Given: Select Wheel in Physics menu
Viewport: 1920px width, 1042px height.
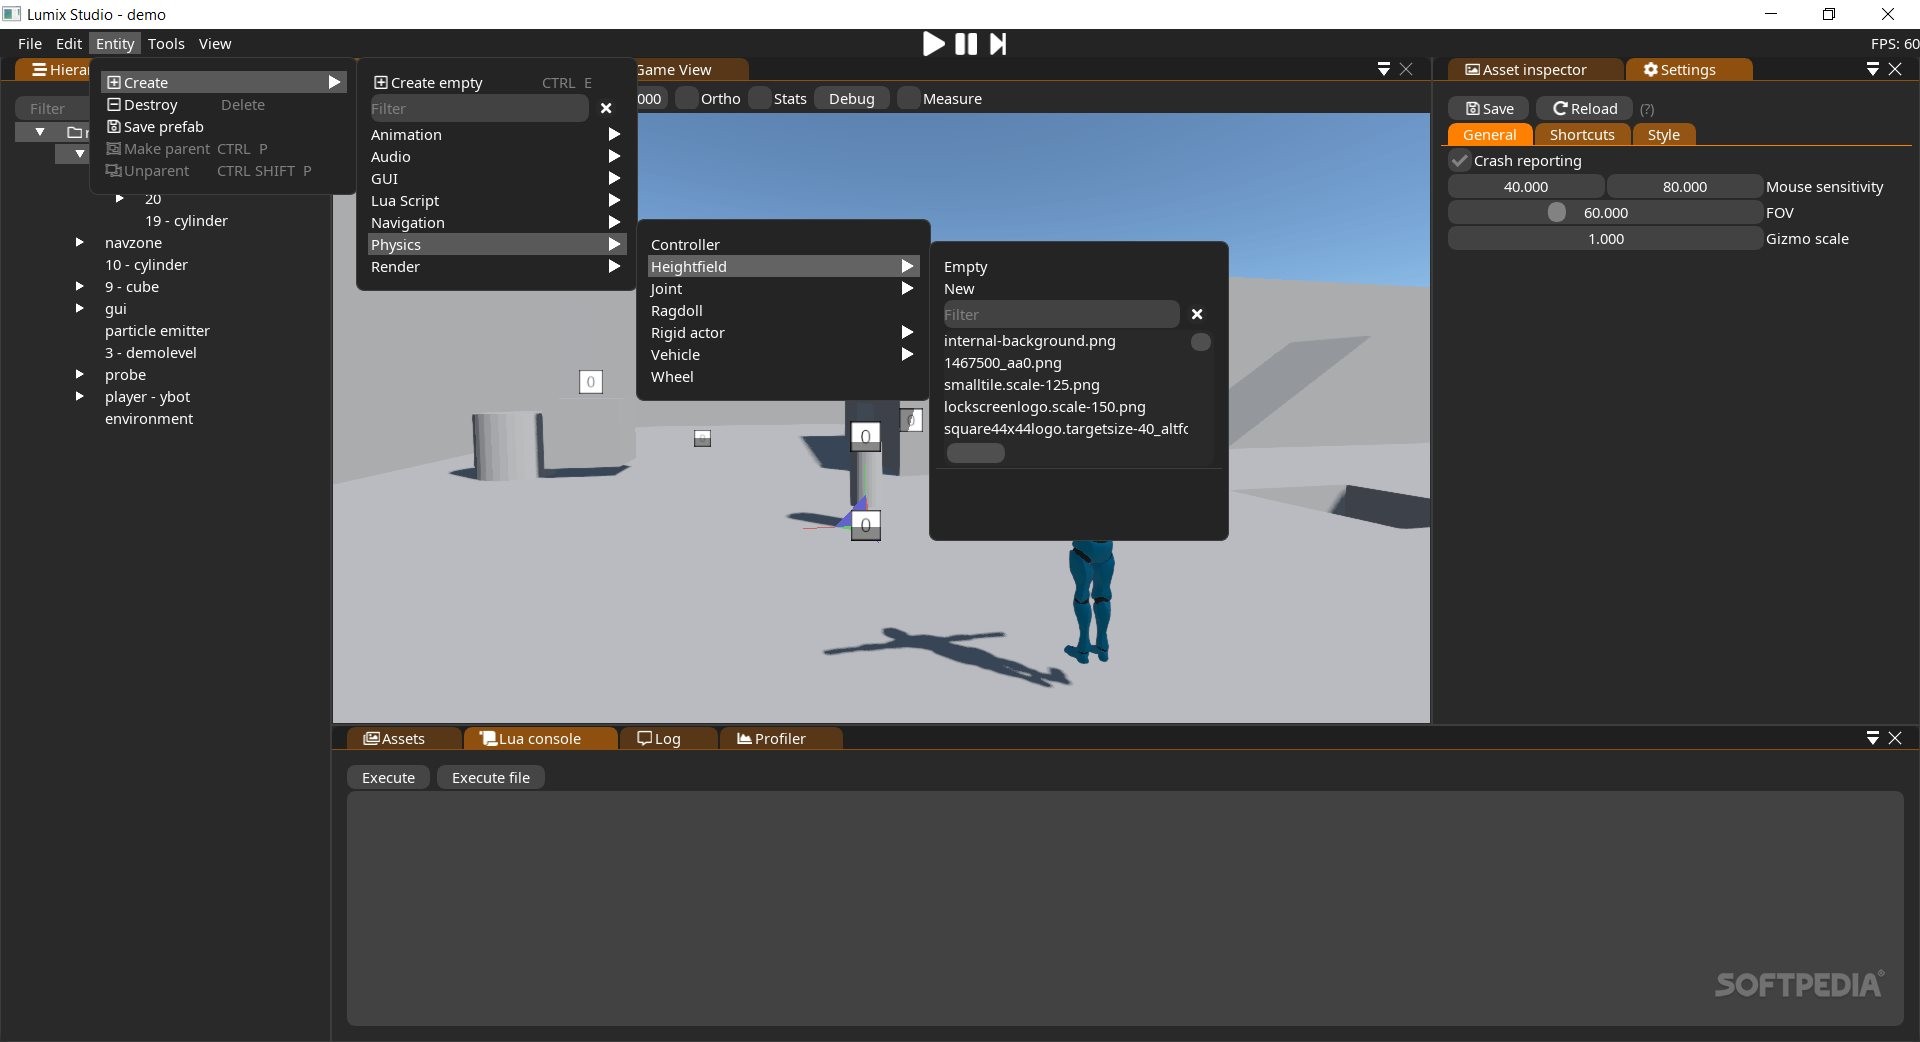Looking at the screenshot, I should click(783, 377).
